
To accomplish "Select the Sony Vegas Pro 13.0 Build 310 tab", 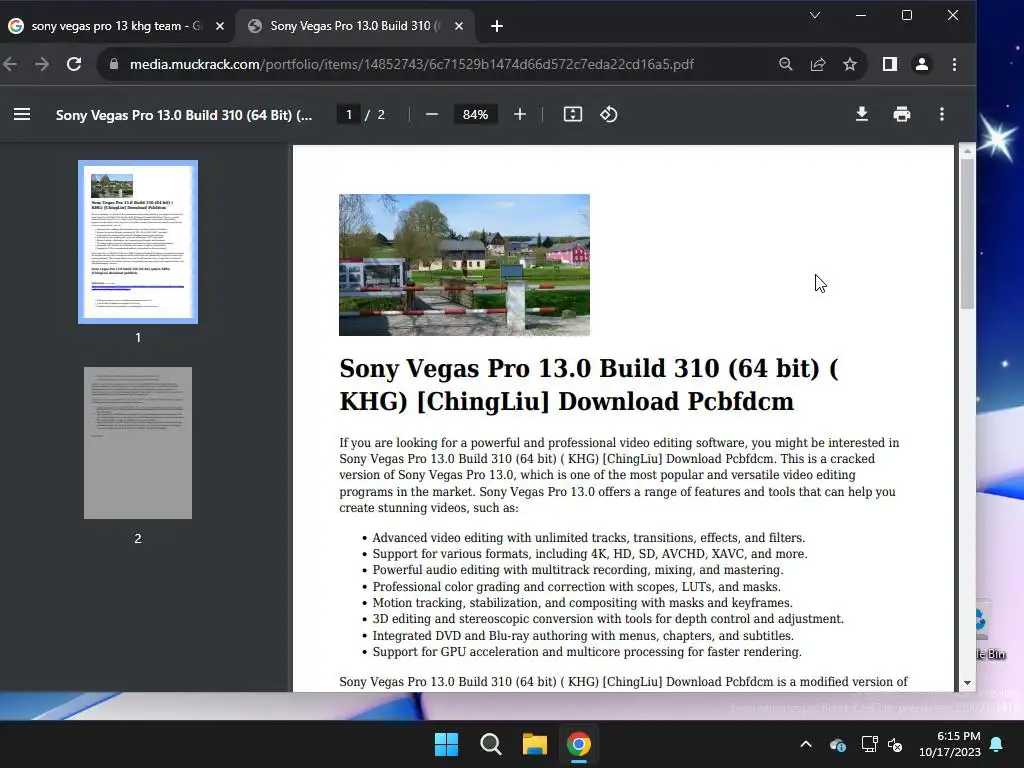I will (356, 26).
